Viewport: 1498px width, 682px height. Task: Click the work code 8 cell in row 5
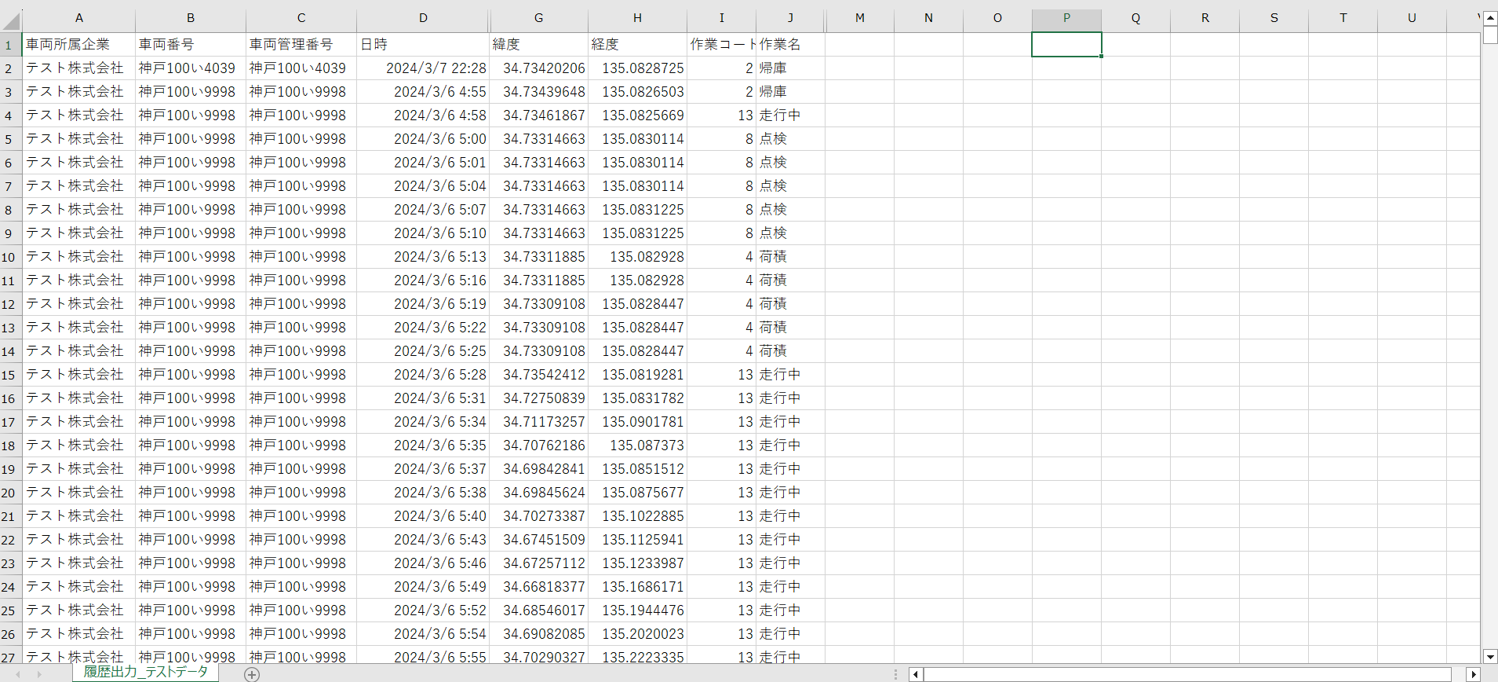point(722,139)
